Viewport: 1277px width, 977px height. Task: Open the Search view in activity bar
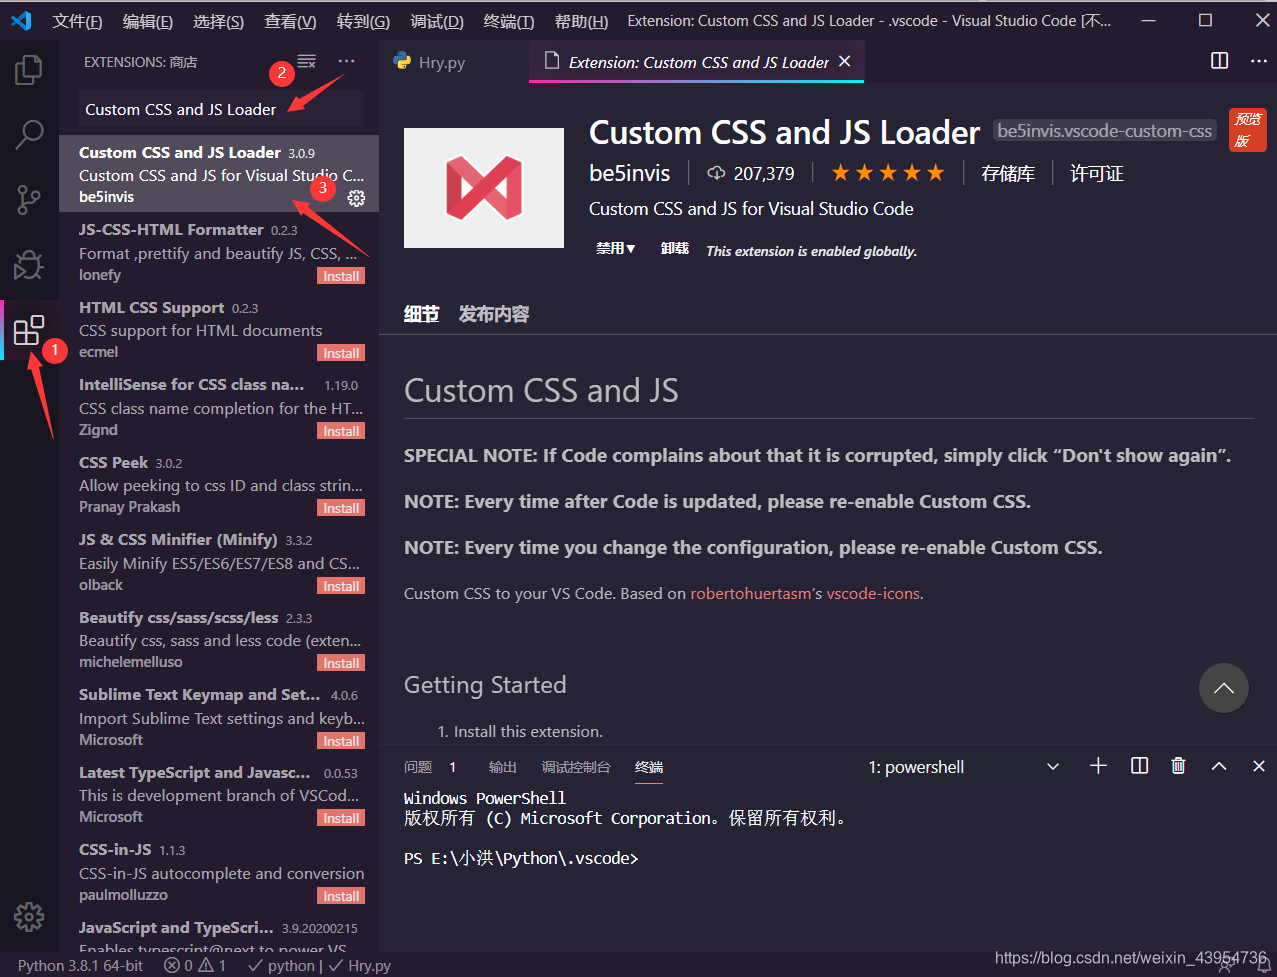(x=29, y=134)
